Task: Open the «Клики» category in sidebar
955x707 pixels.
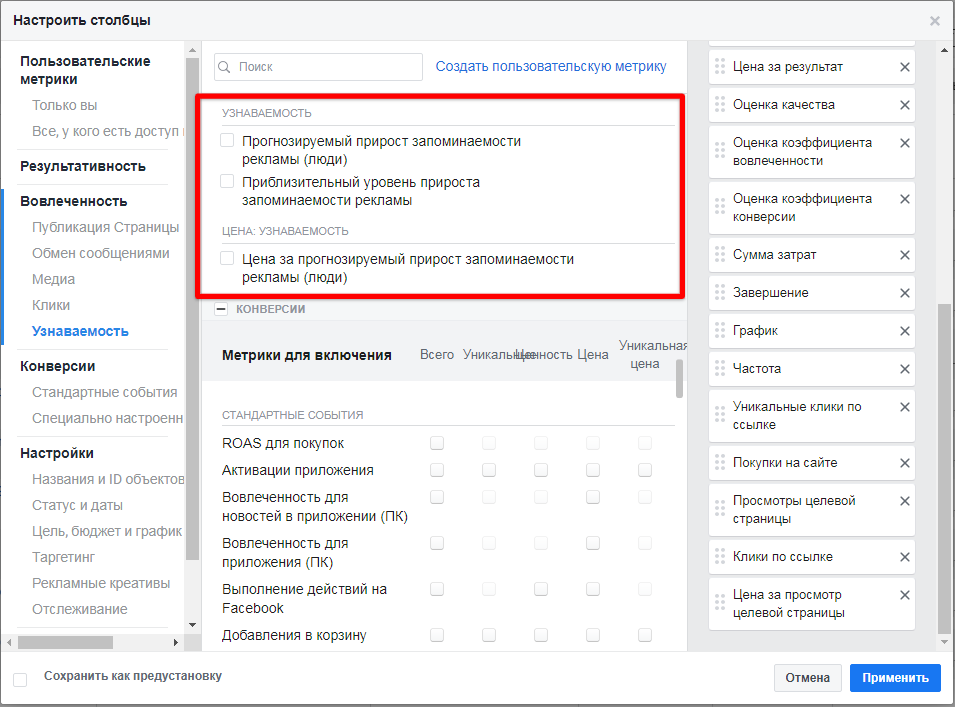Action: [51, 305]
